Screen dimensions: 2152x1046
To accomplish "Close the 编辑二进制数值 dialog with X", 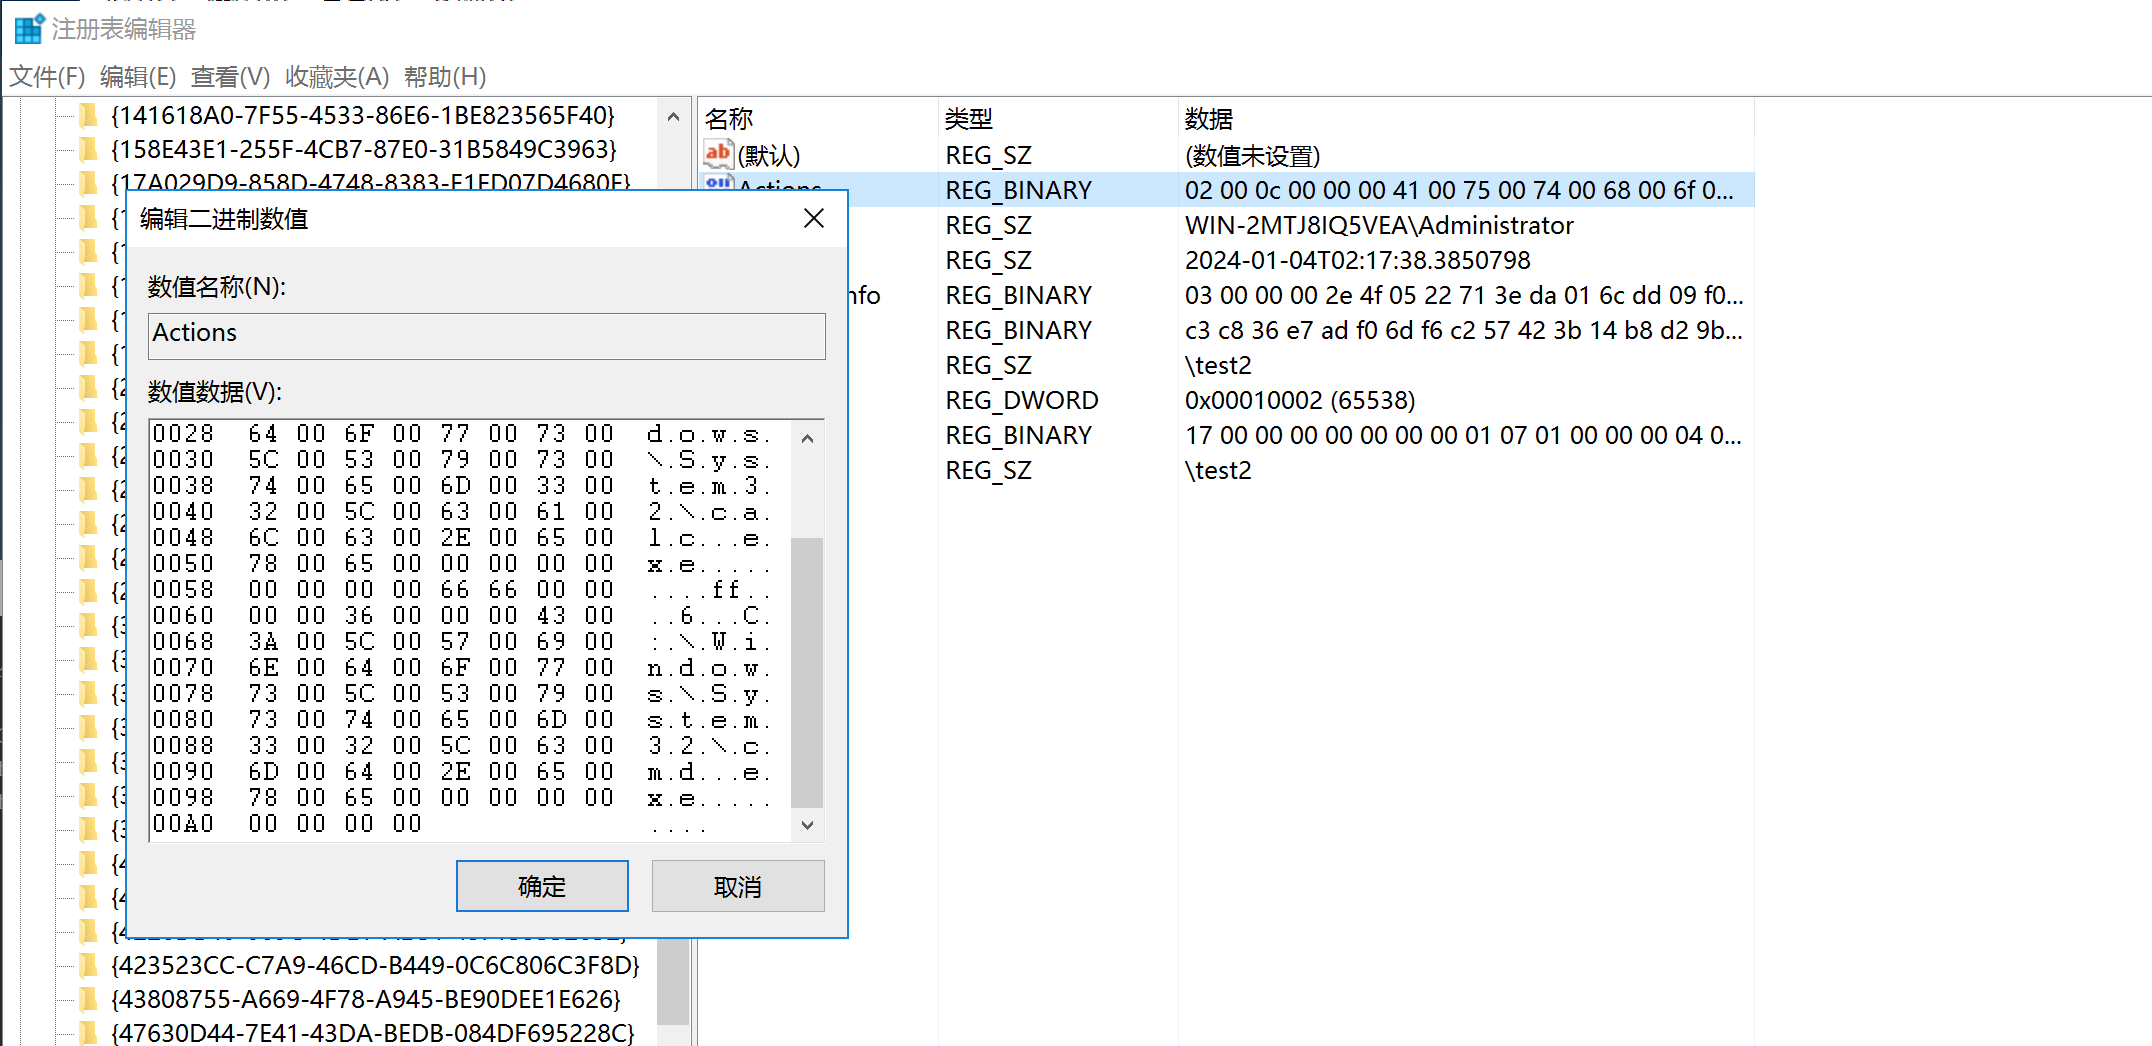I will coord(814,219).
